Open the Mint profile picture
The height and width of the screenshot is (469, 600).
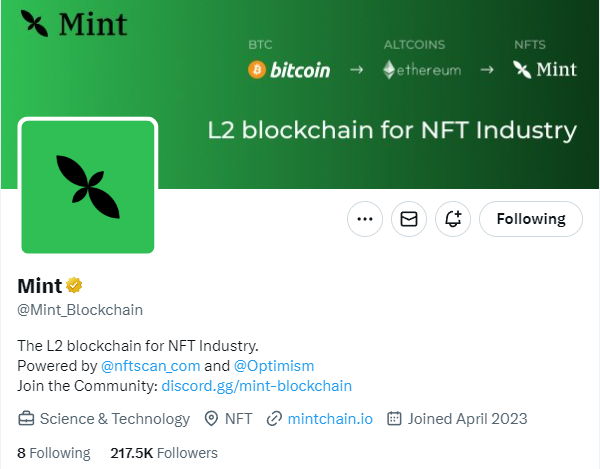pyautogui.click(x=88, y=187)
